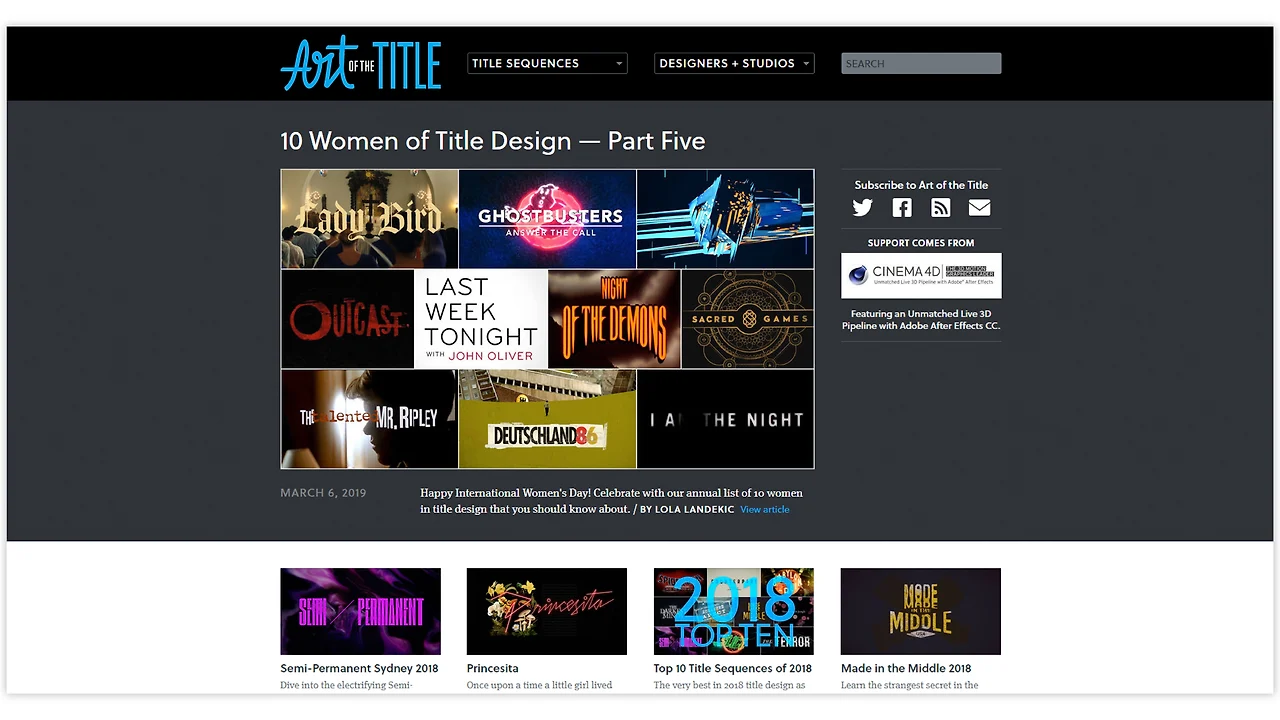Select the Talented Mr. Ripley image
This screenshot has width=1280, height=720.
pos(369,419)
